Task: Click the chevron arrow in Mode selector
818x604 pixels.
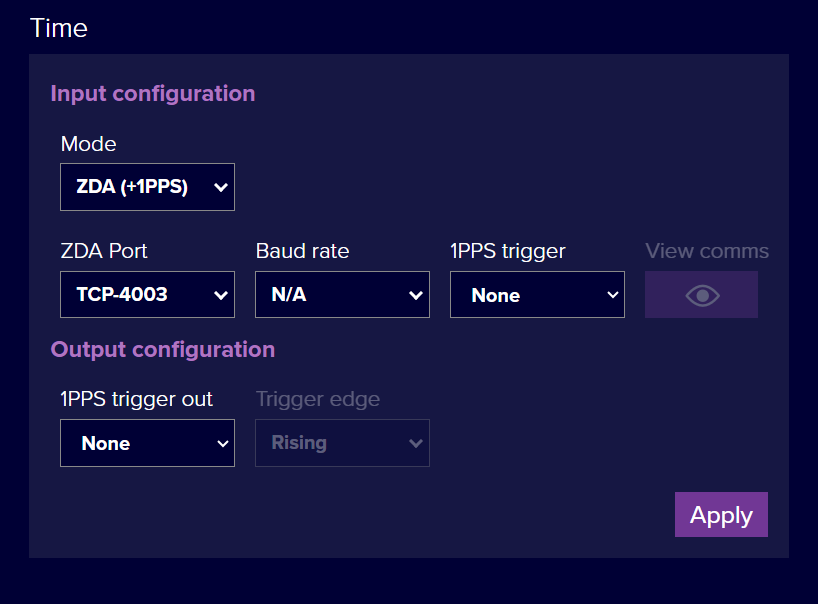Action: 221,187
